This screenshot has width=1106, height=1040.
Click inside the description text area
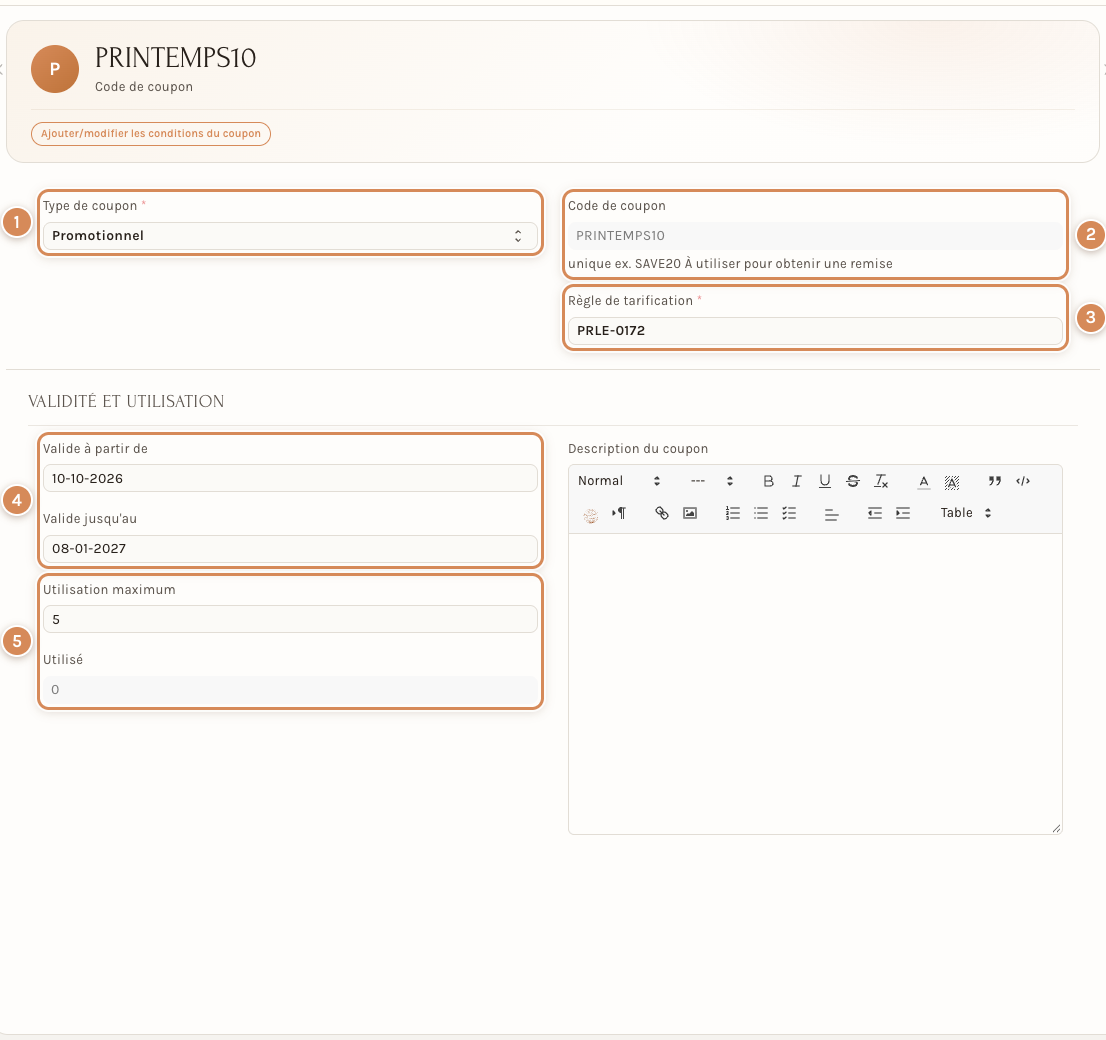pos(815,684)
